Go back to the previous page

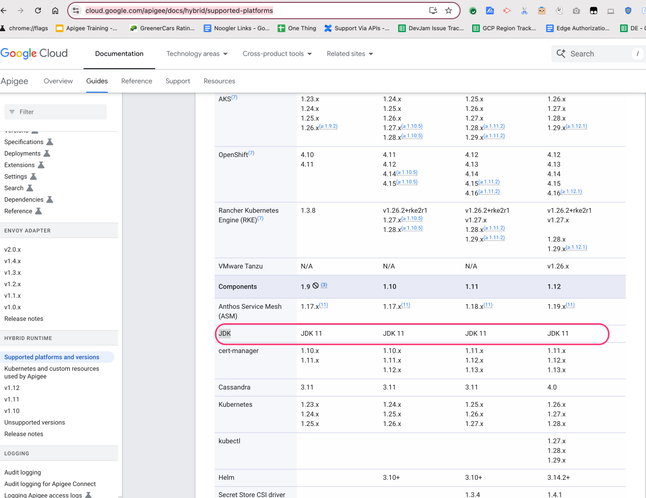4,11
